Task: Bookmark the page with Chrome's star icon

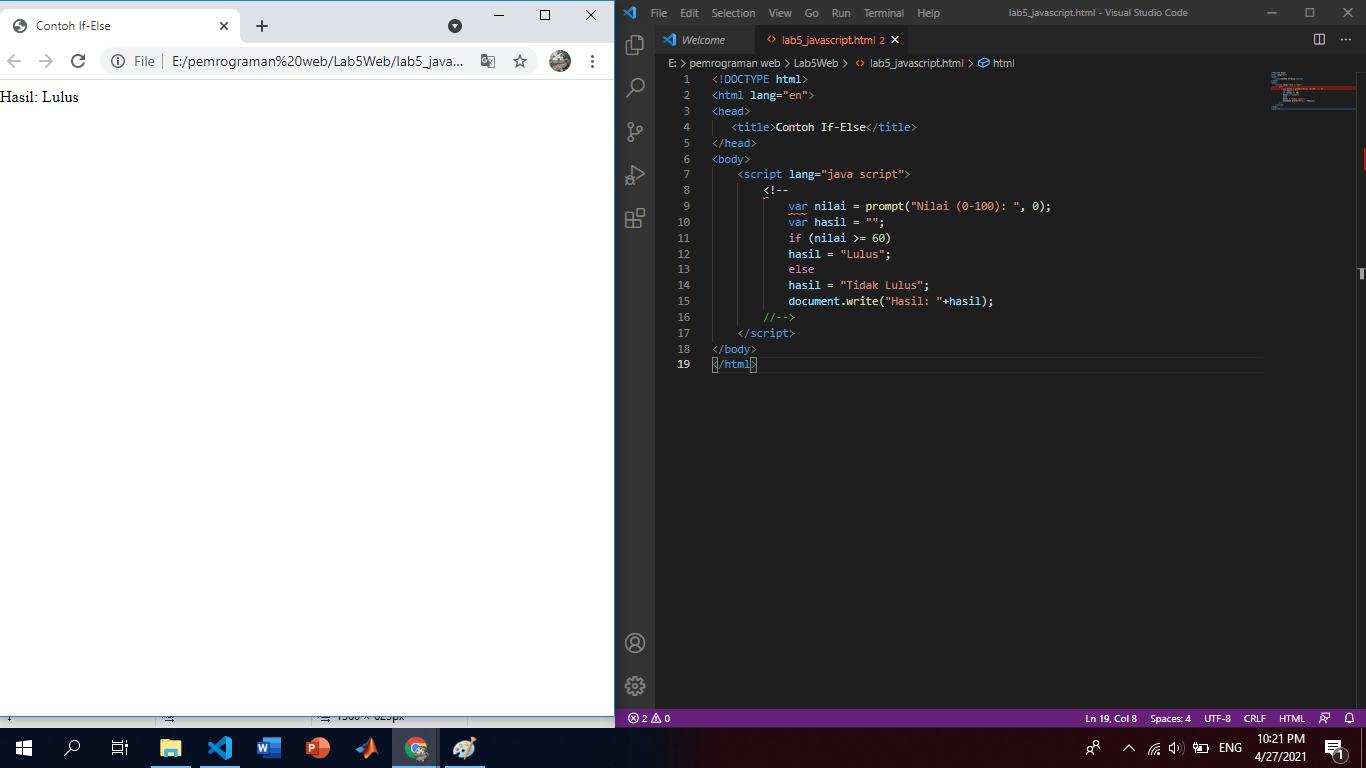Action: coord(519,61)
